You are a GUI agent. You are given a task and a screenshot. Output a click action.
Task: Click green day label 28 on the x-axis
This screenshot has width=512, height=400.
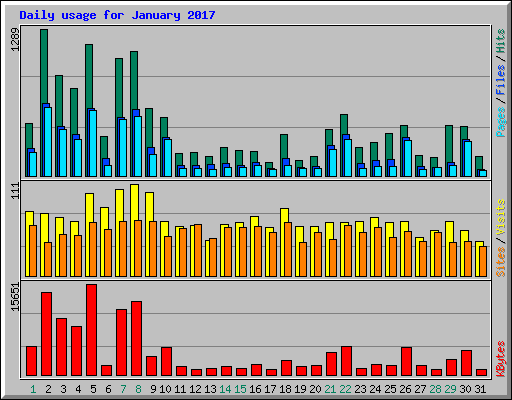point(435,389)
